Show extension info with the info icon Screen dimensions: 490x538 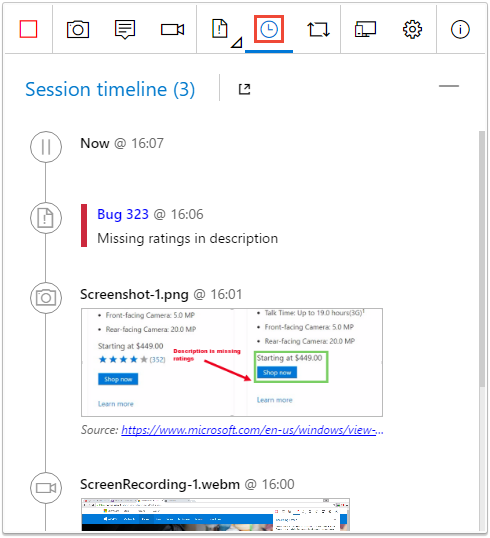460,29
